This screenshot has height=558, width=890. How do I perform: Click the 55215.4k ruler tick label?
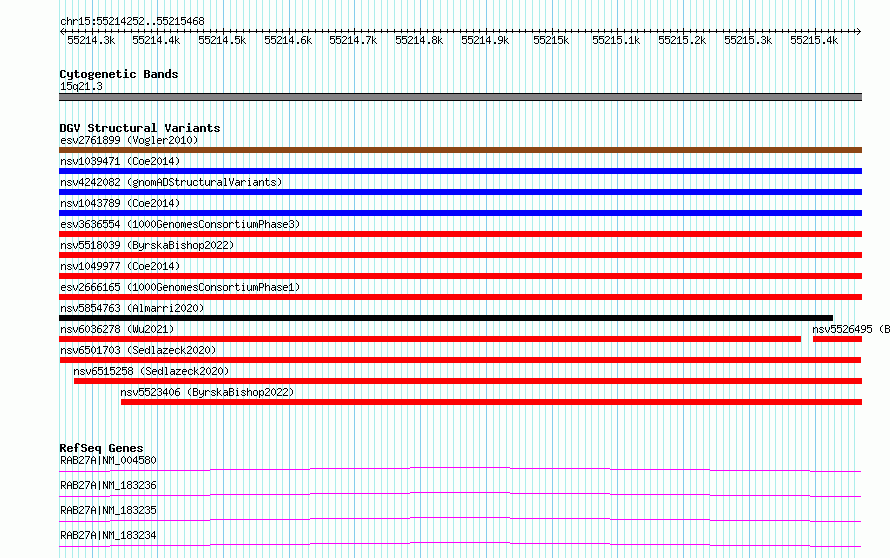[813, 40]
